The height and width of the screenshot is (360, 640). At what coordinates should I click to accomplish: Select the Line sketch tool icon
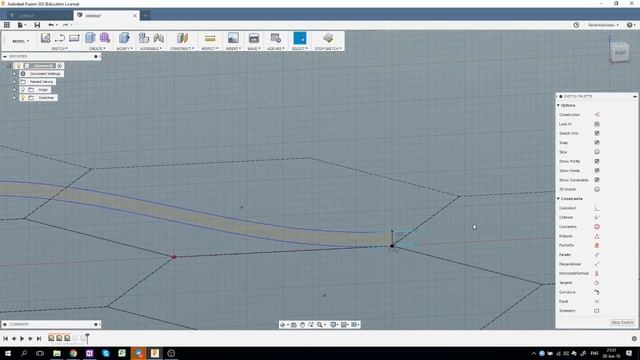coord(60,38)
